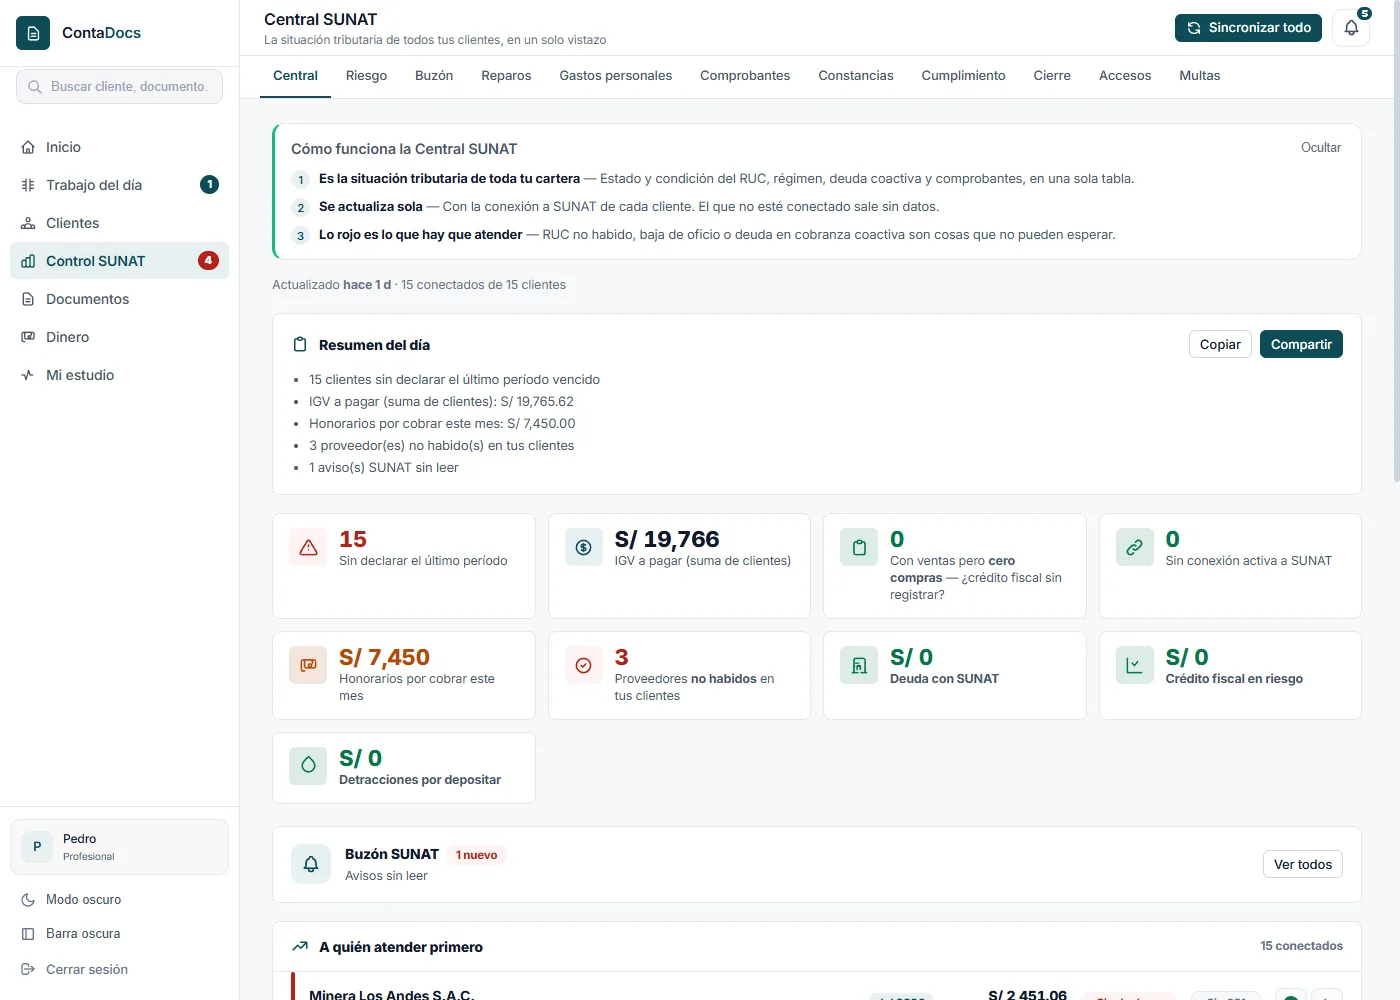1400x1000 pixels.
Task: Click the check icon on Proveedores no habidos card
Action: click(x=584, y=666)
